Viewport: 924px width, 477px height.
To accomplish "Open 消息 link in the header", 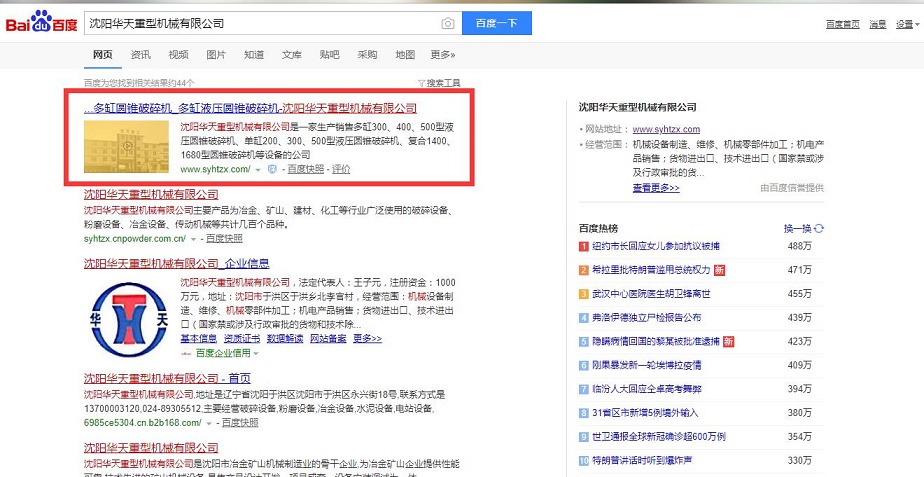I will [877, 24].
